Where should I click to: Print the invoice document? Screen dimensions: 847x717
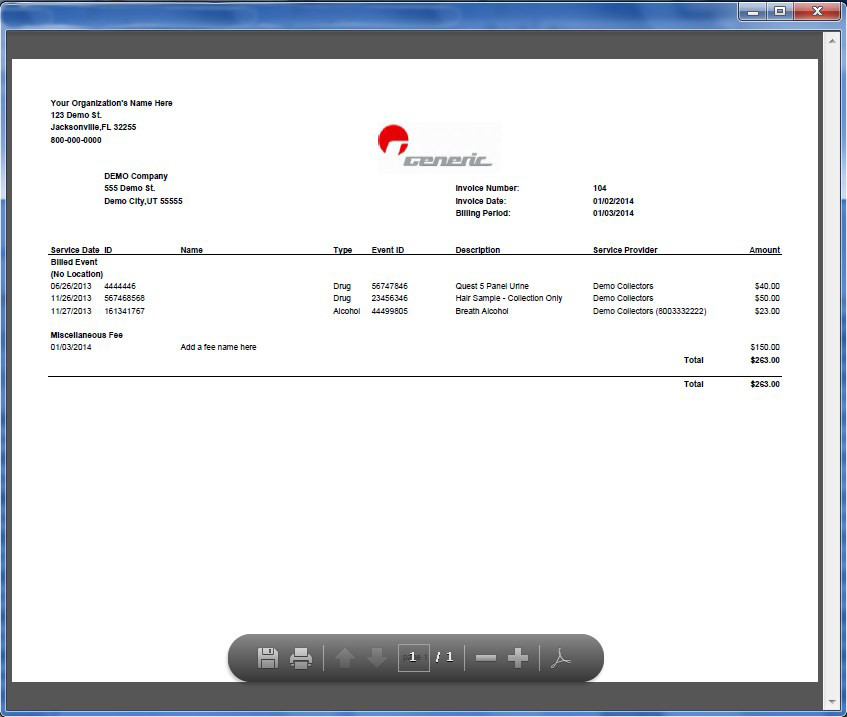(301, 657)
